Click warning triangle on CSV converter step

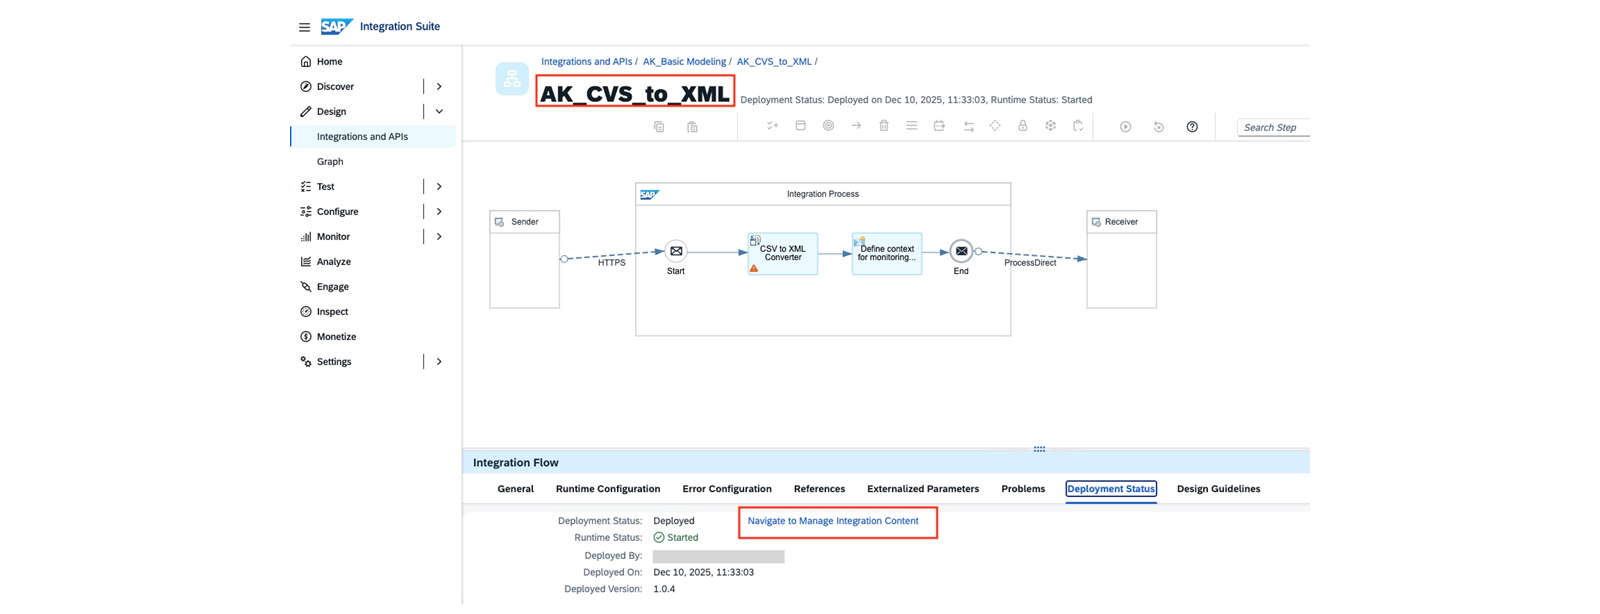point(754,268)
